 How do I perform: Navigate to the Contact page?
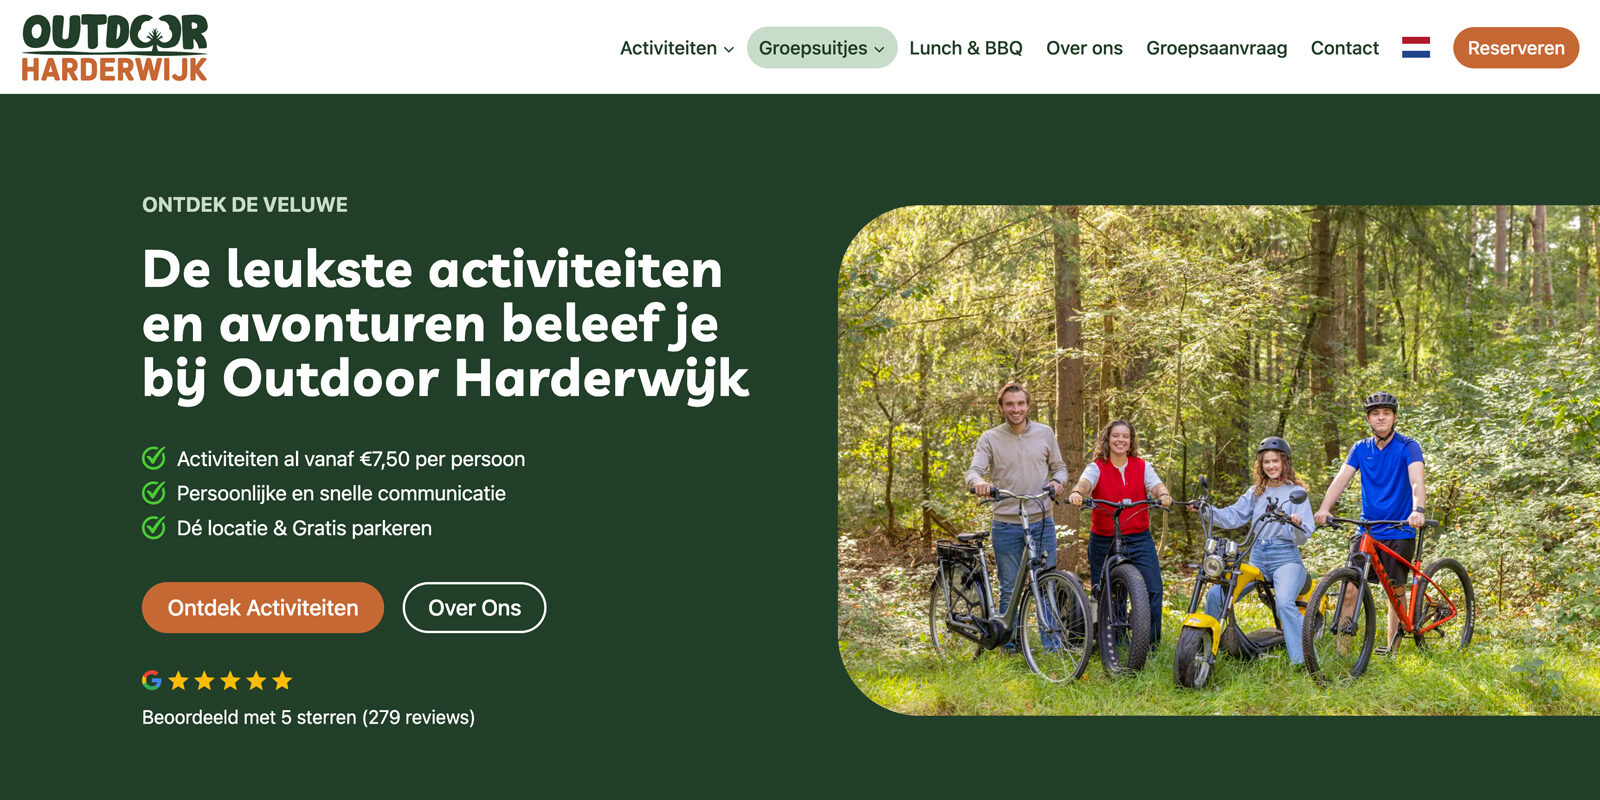coord(1344,48)
